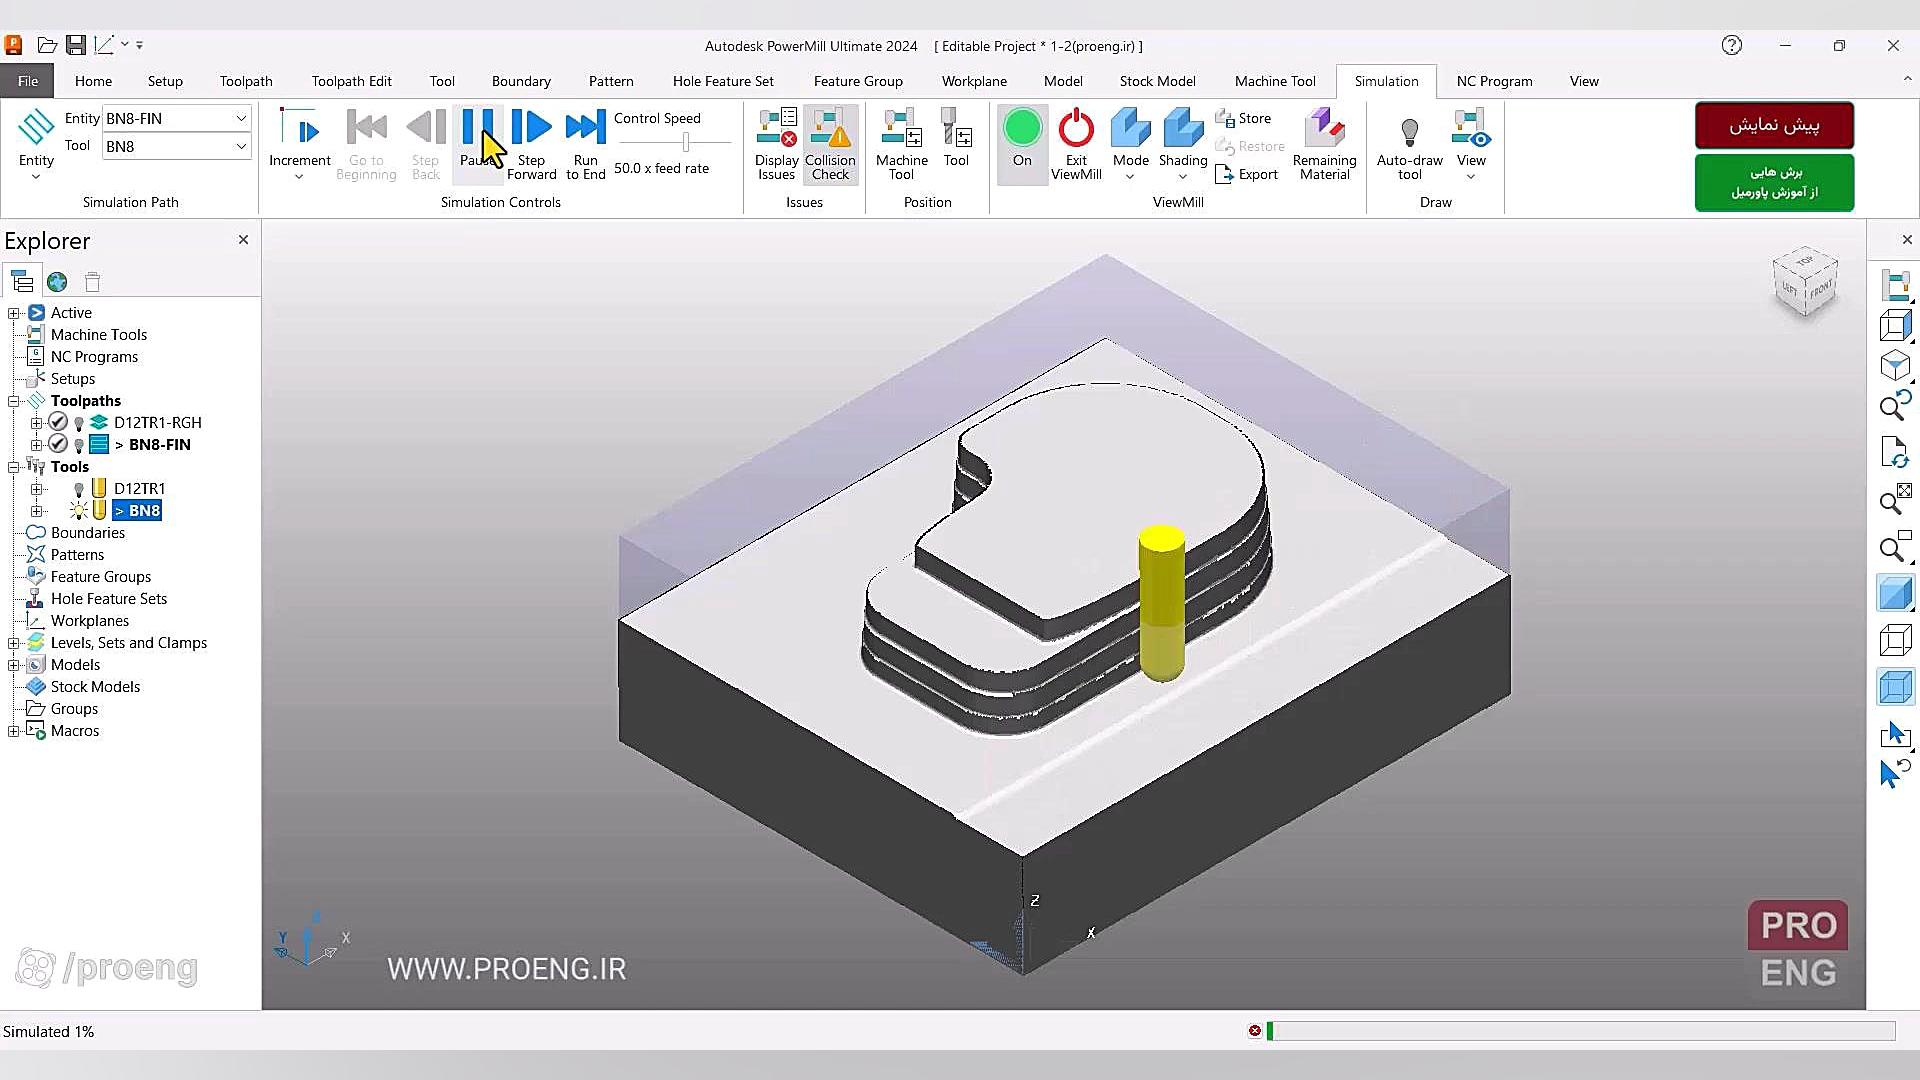Toggle D12TR1-RGH toolpath checkmark
The width and height of the screenshot is (1920, 1080).
point(58,422)
